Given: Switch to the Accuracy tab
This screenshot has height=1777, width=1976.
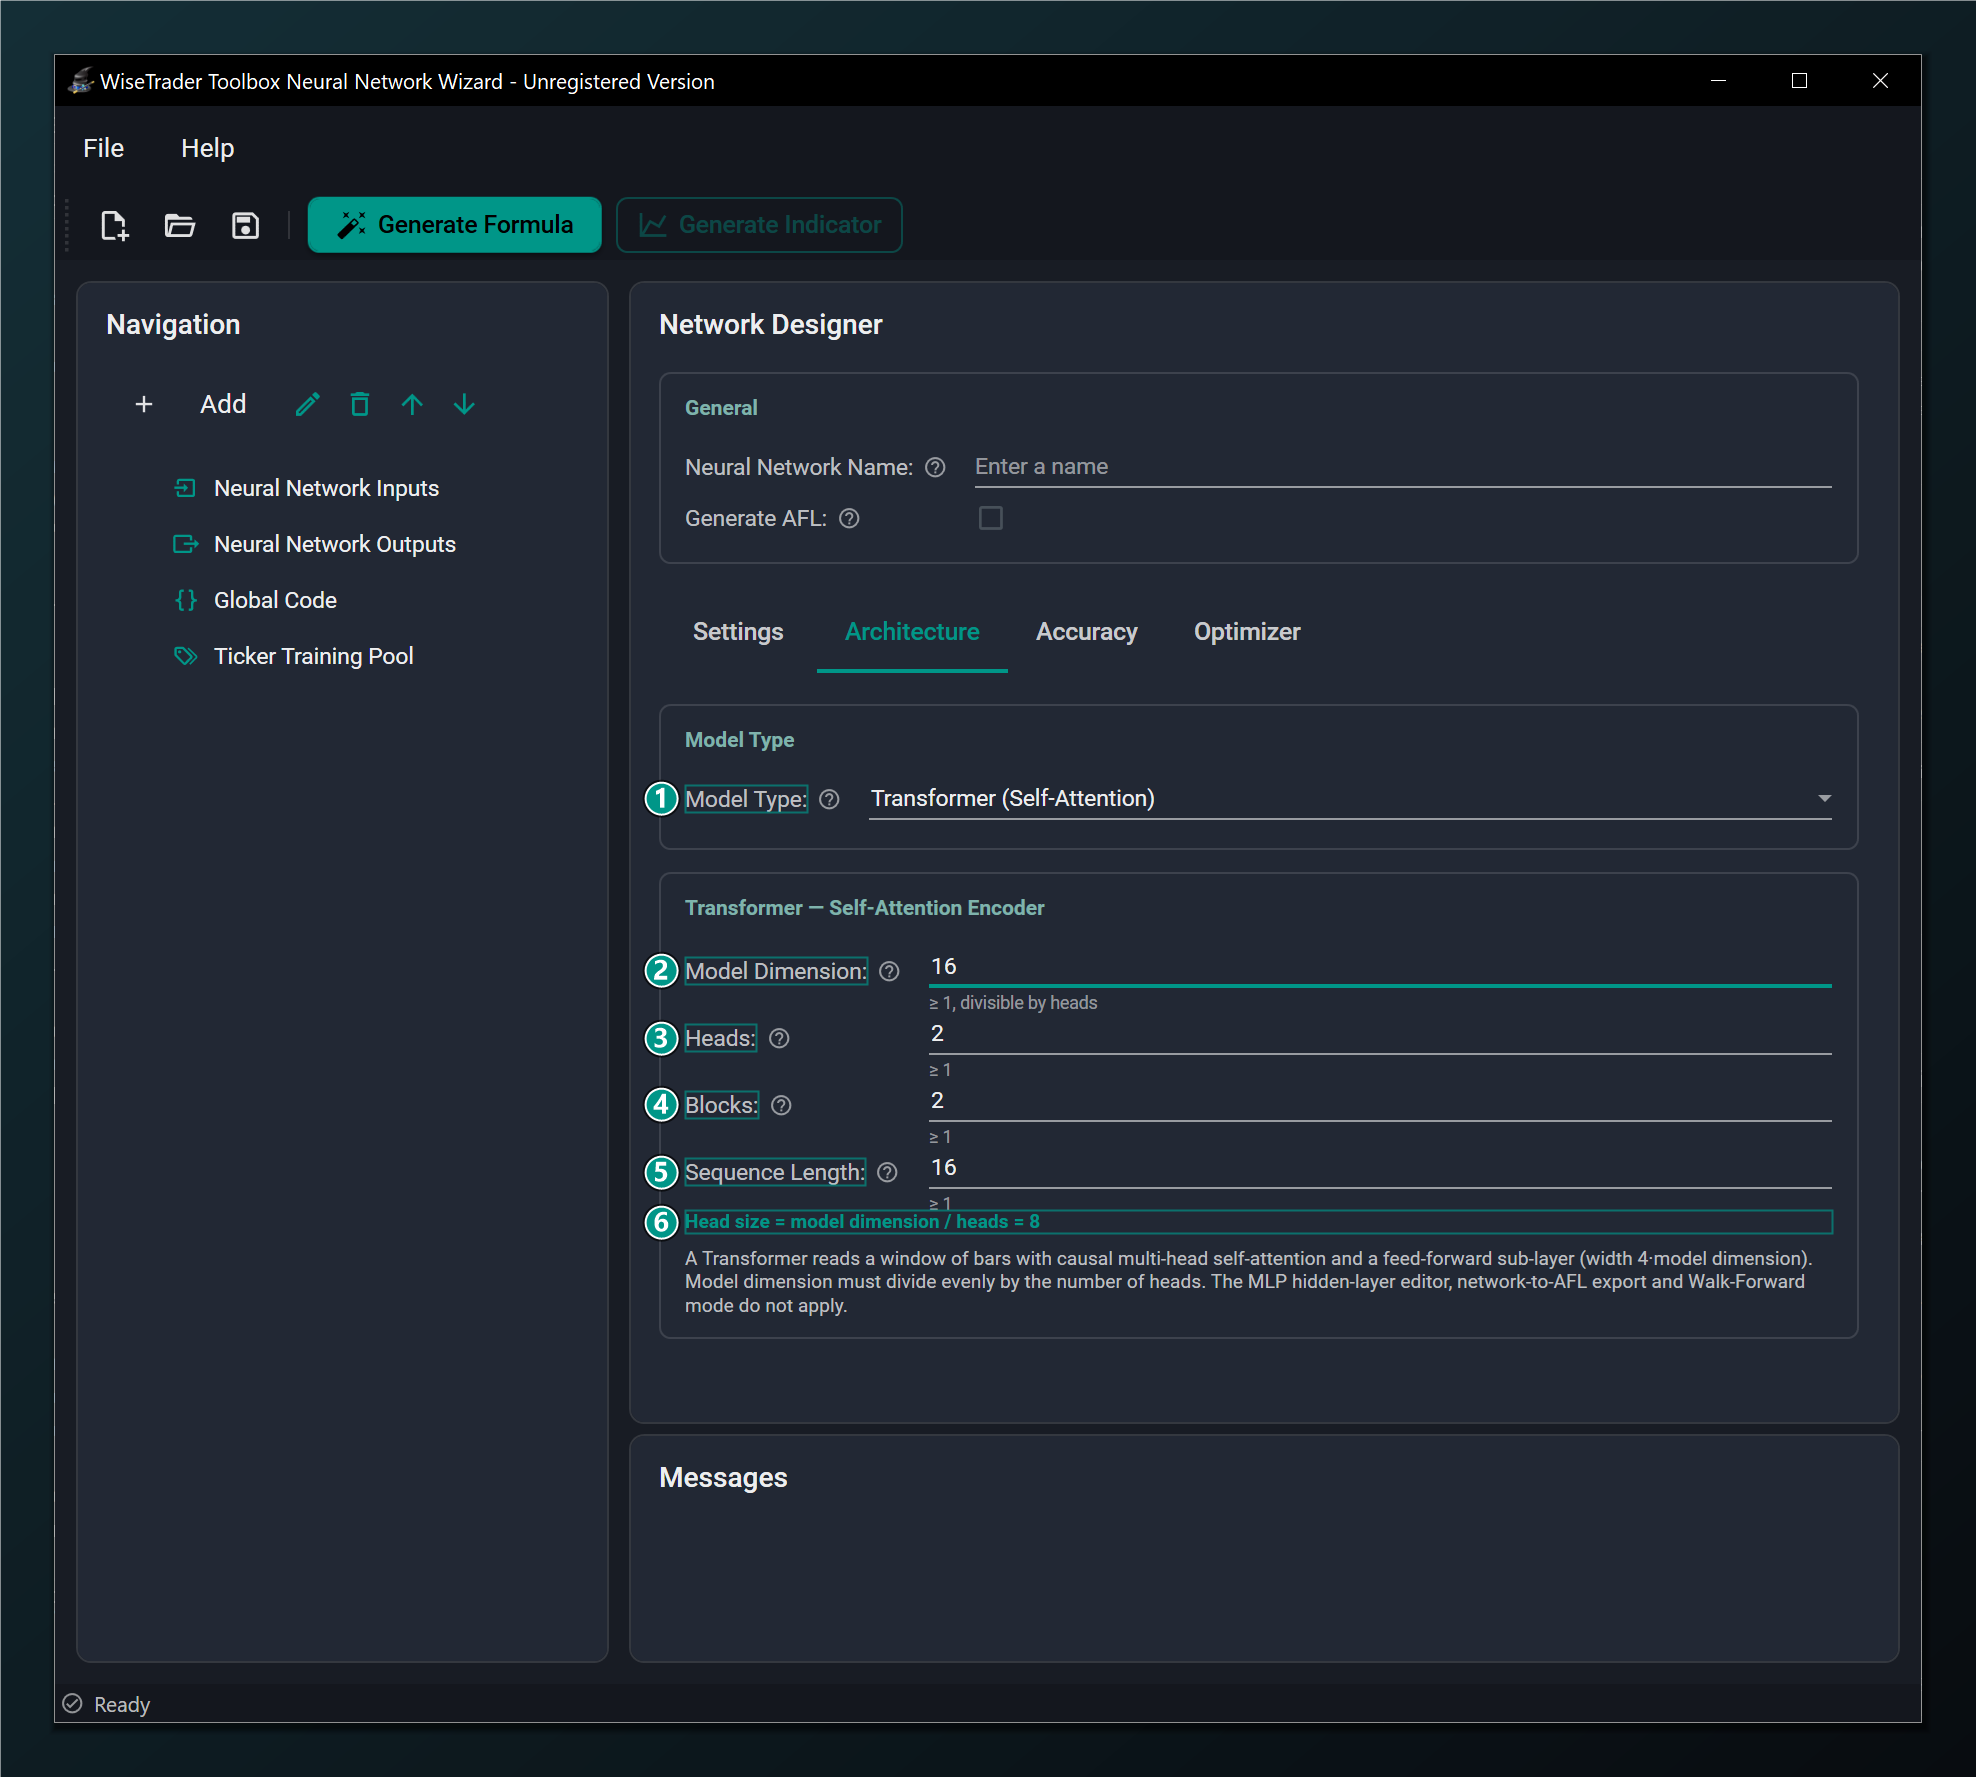Looking at the screenshot, I should [1087, 632].
